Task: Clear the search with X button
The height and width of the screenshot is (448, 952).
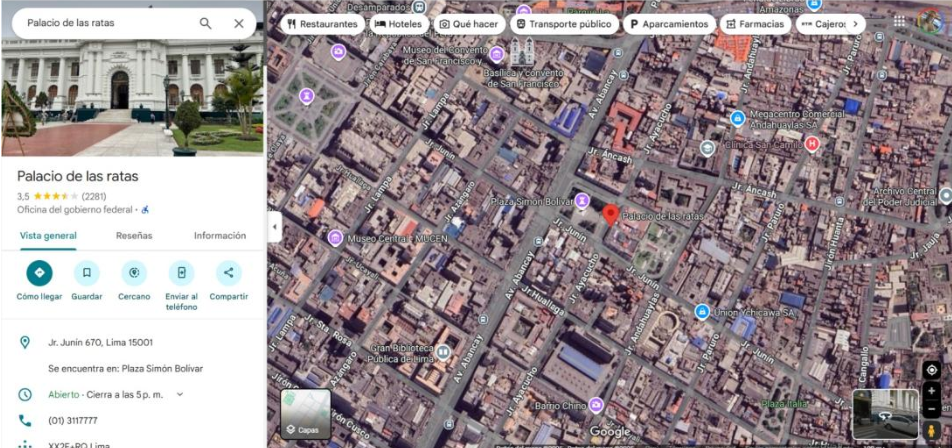Action: pyautogui.click(x=239, y=23)
